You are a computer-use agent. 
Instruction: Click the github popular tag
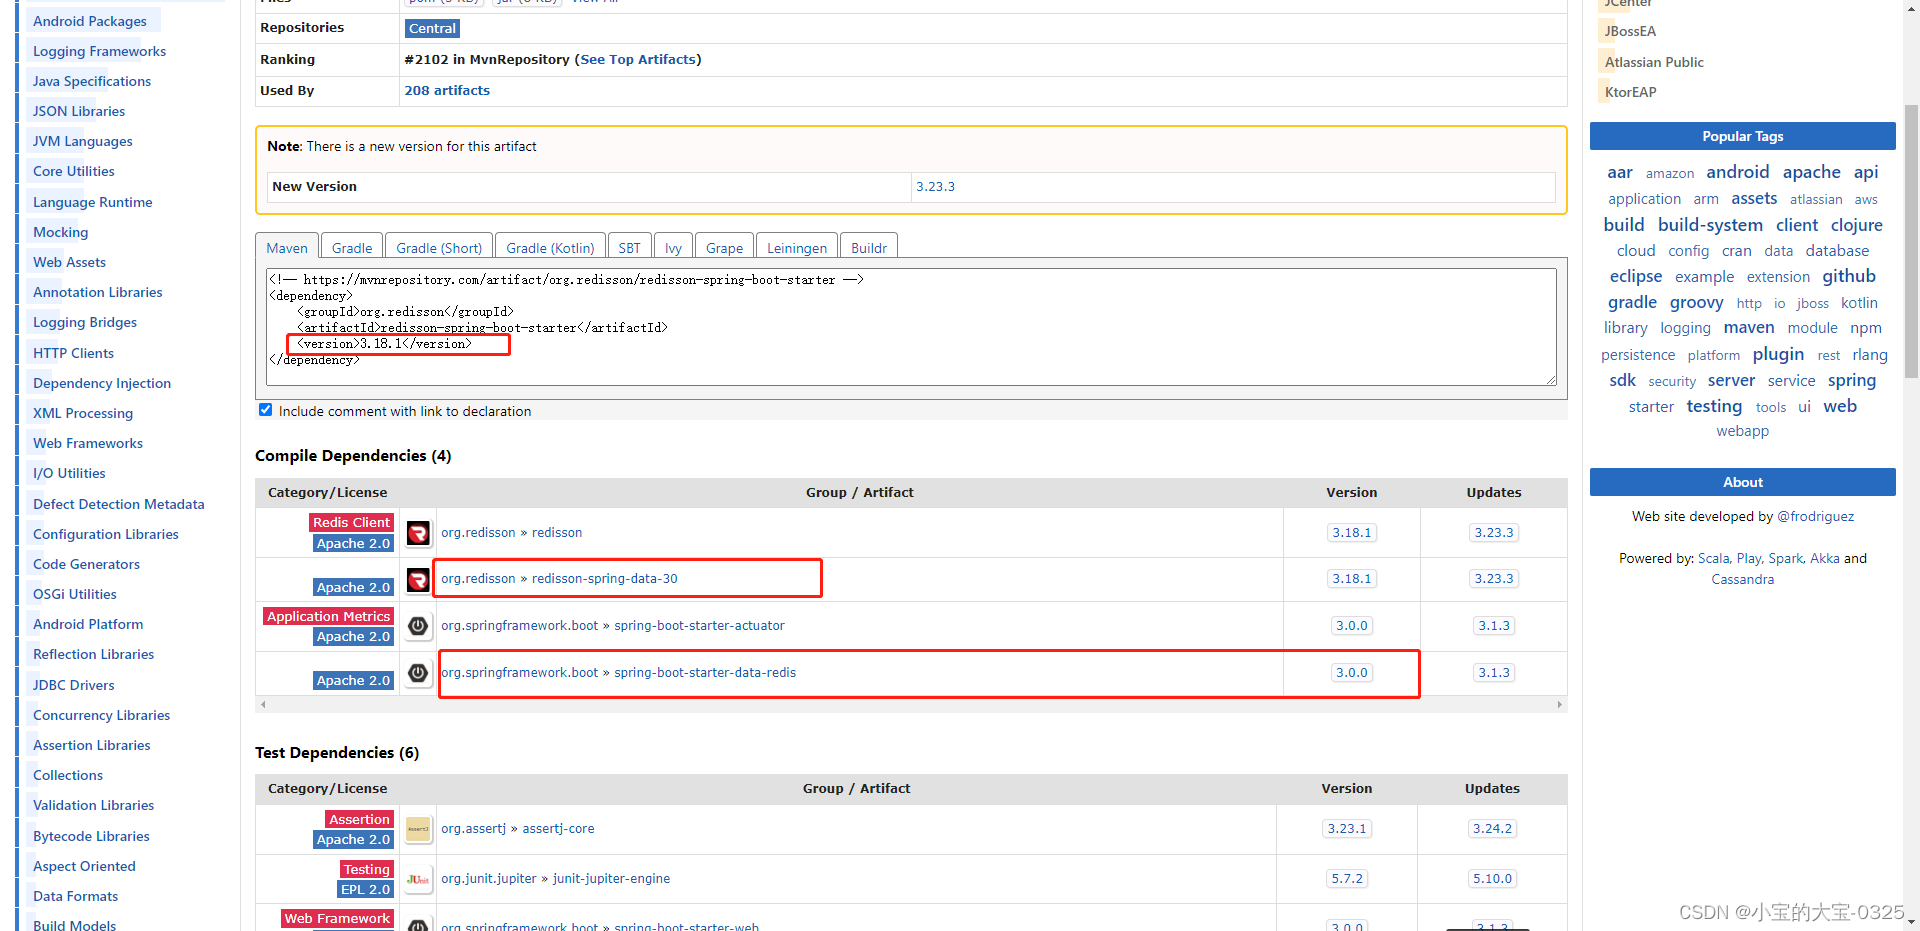(x=1849, y=276)
